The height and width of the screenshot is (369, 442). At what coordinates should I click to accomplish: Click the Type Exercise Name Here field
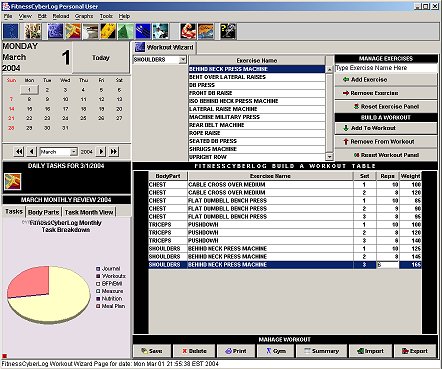tap(386, 68)
